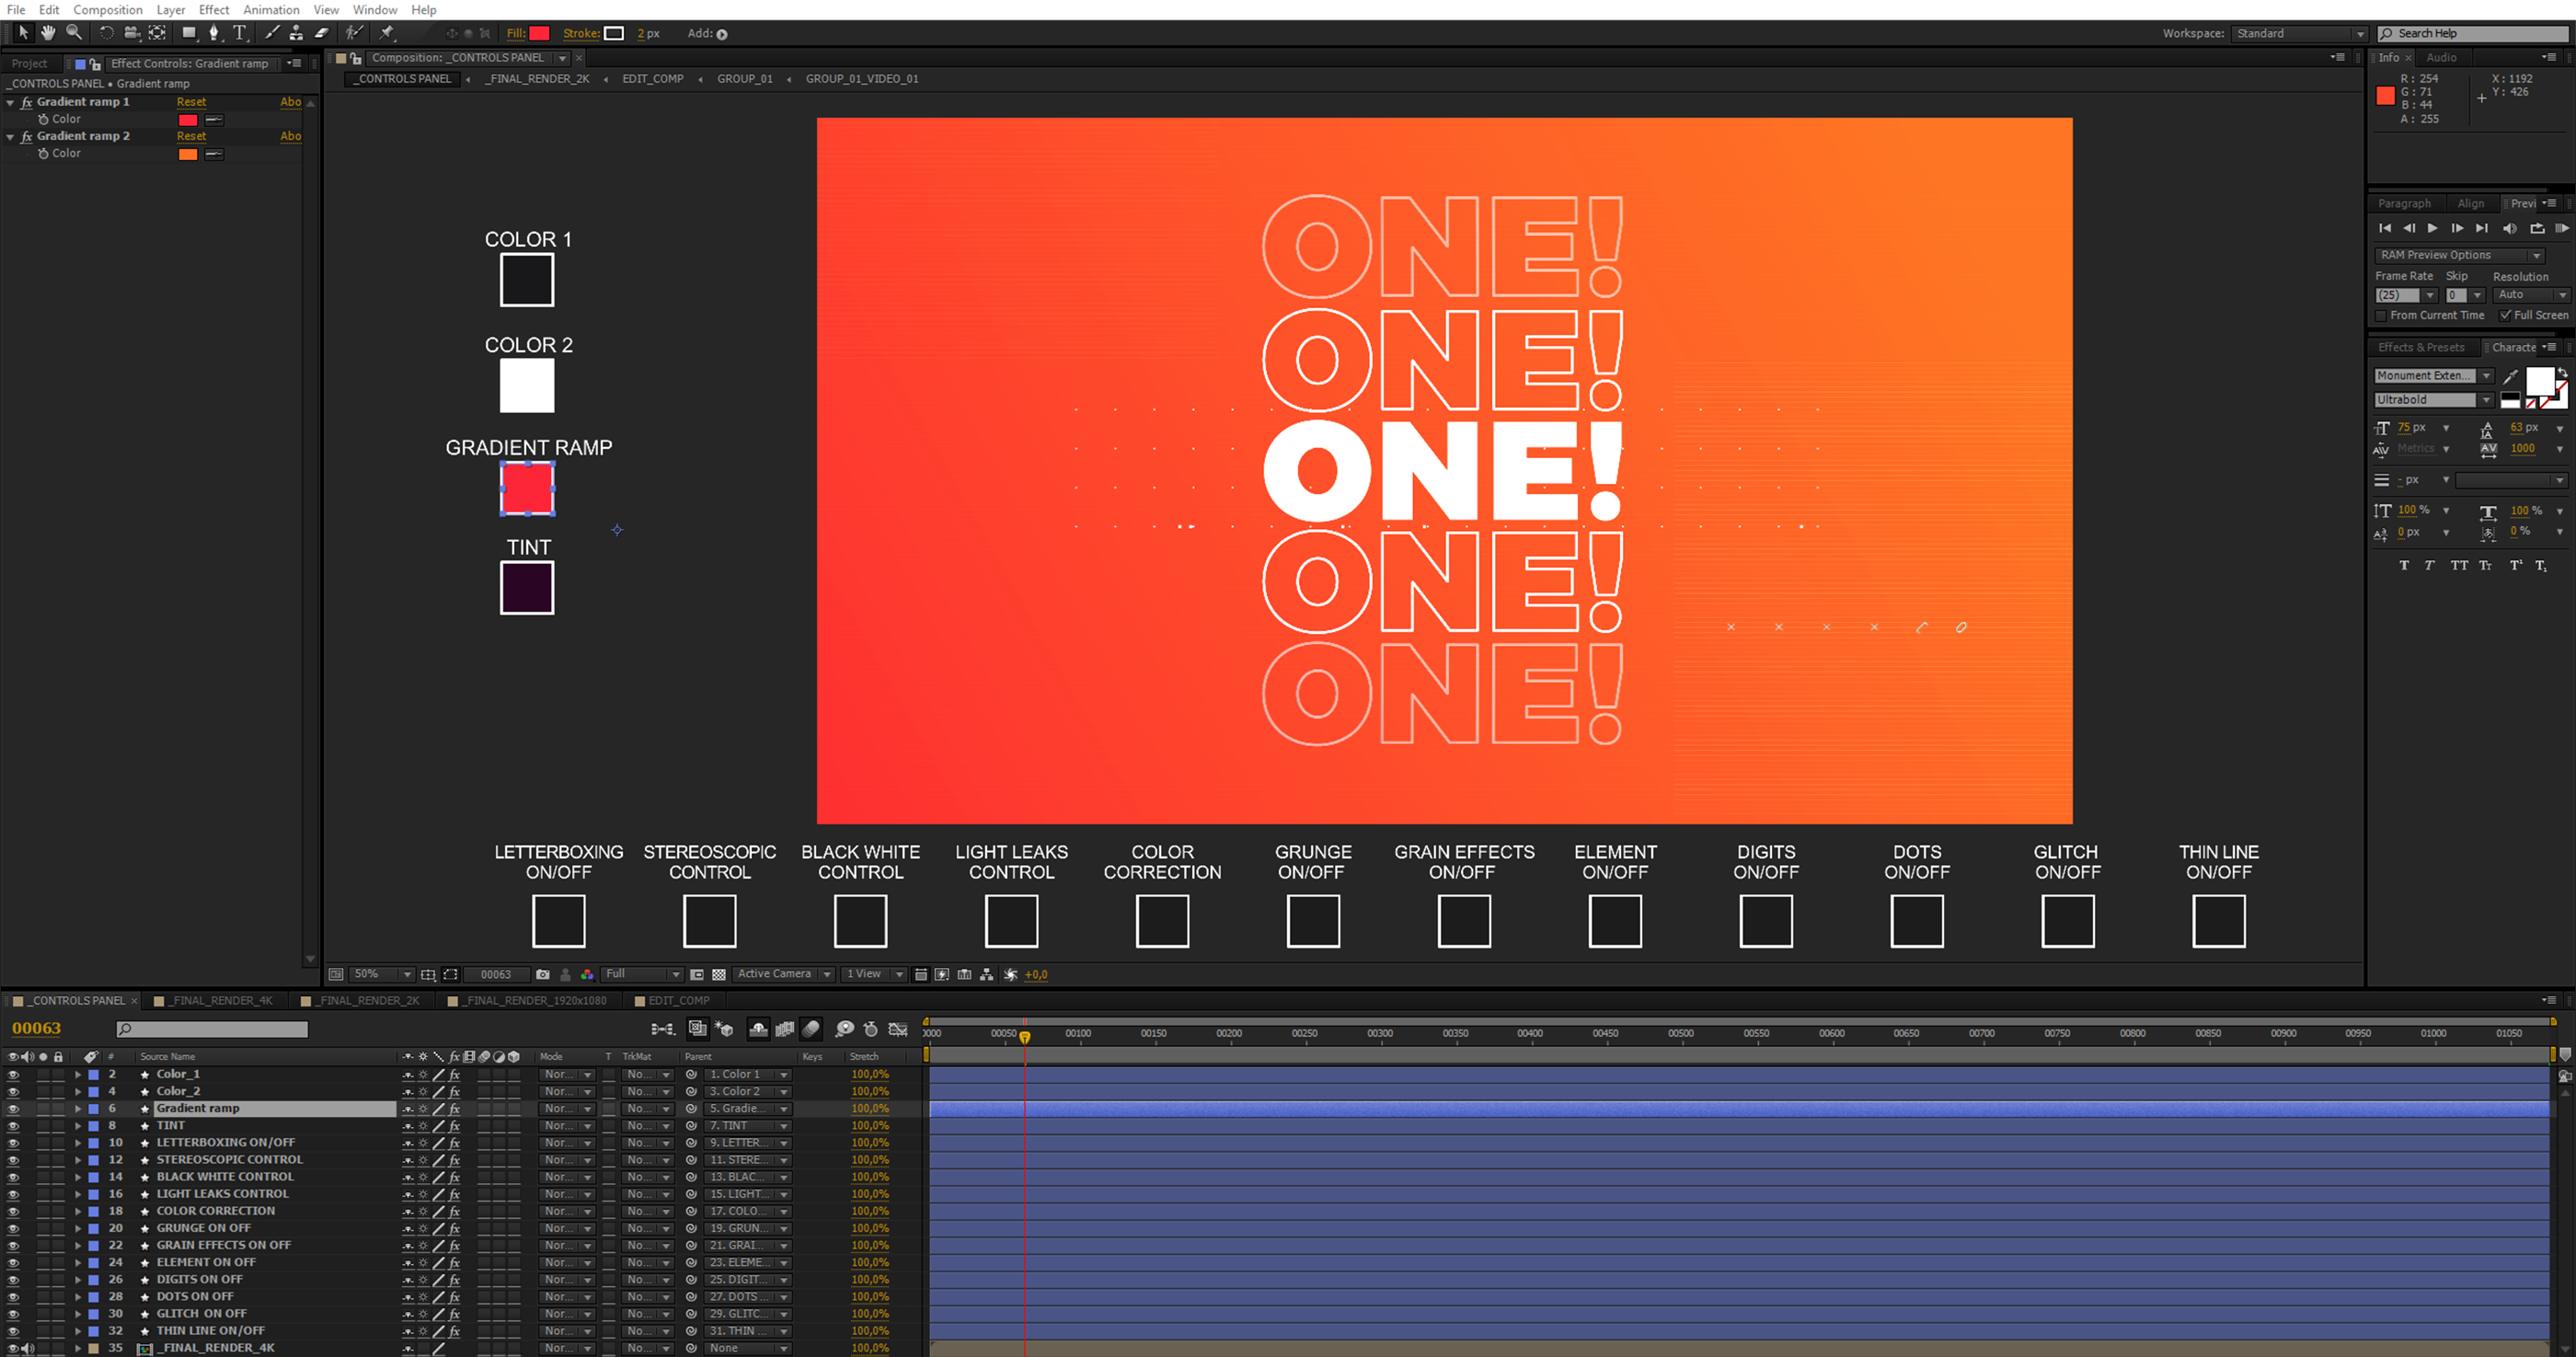Viewport: 2576px width, 1357px height.
Task: Enable the From Current Time checkbox
Action: pos(2381,315)
